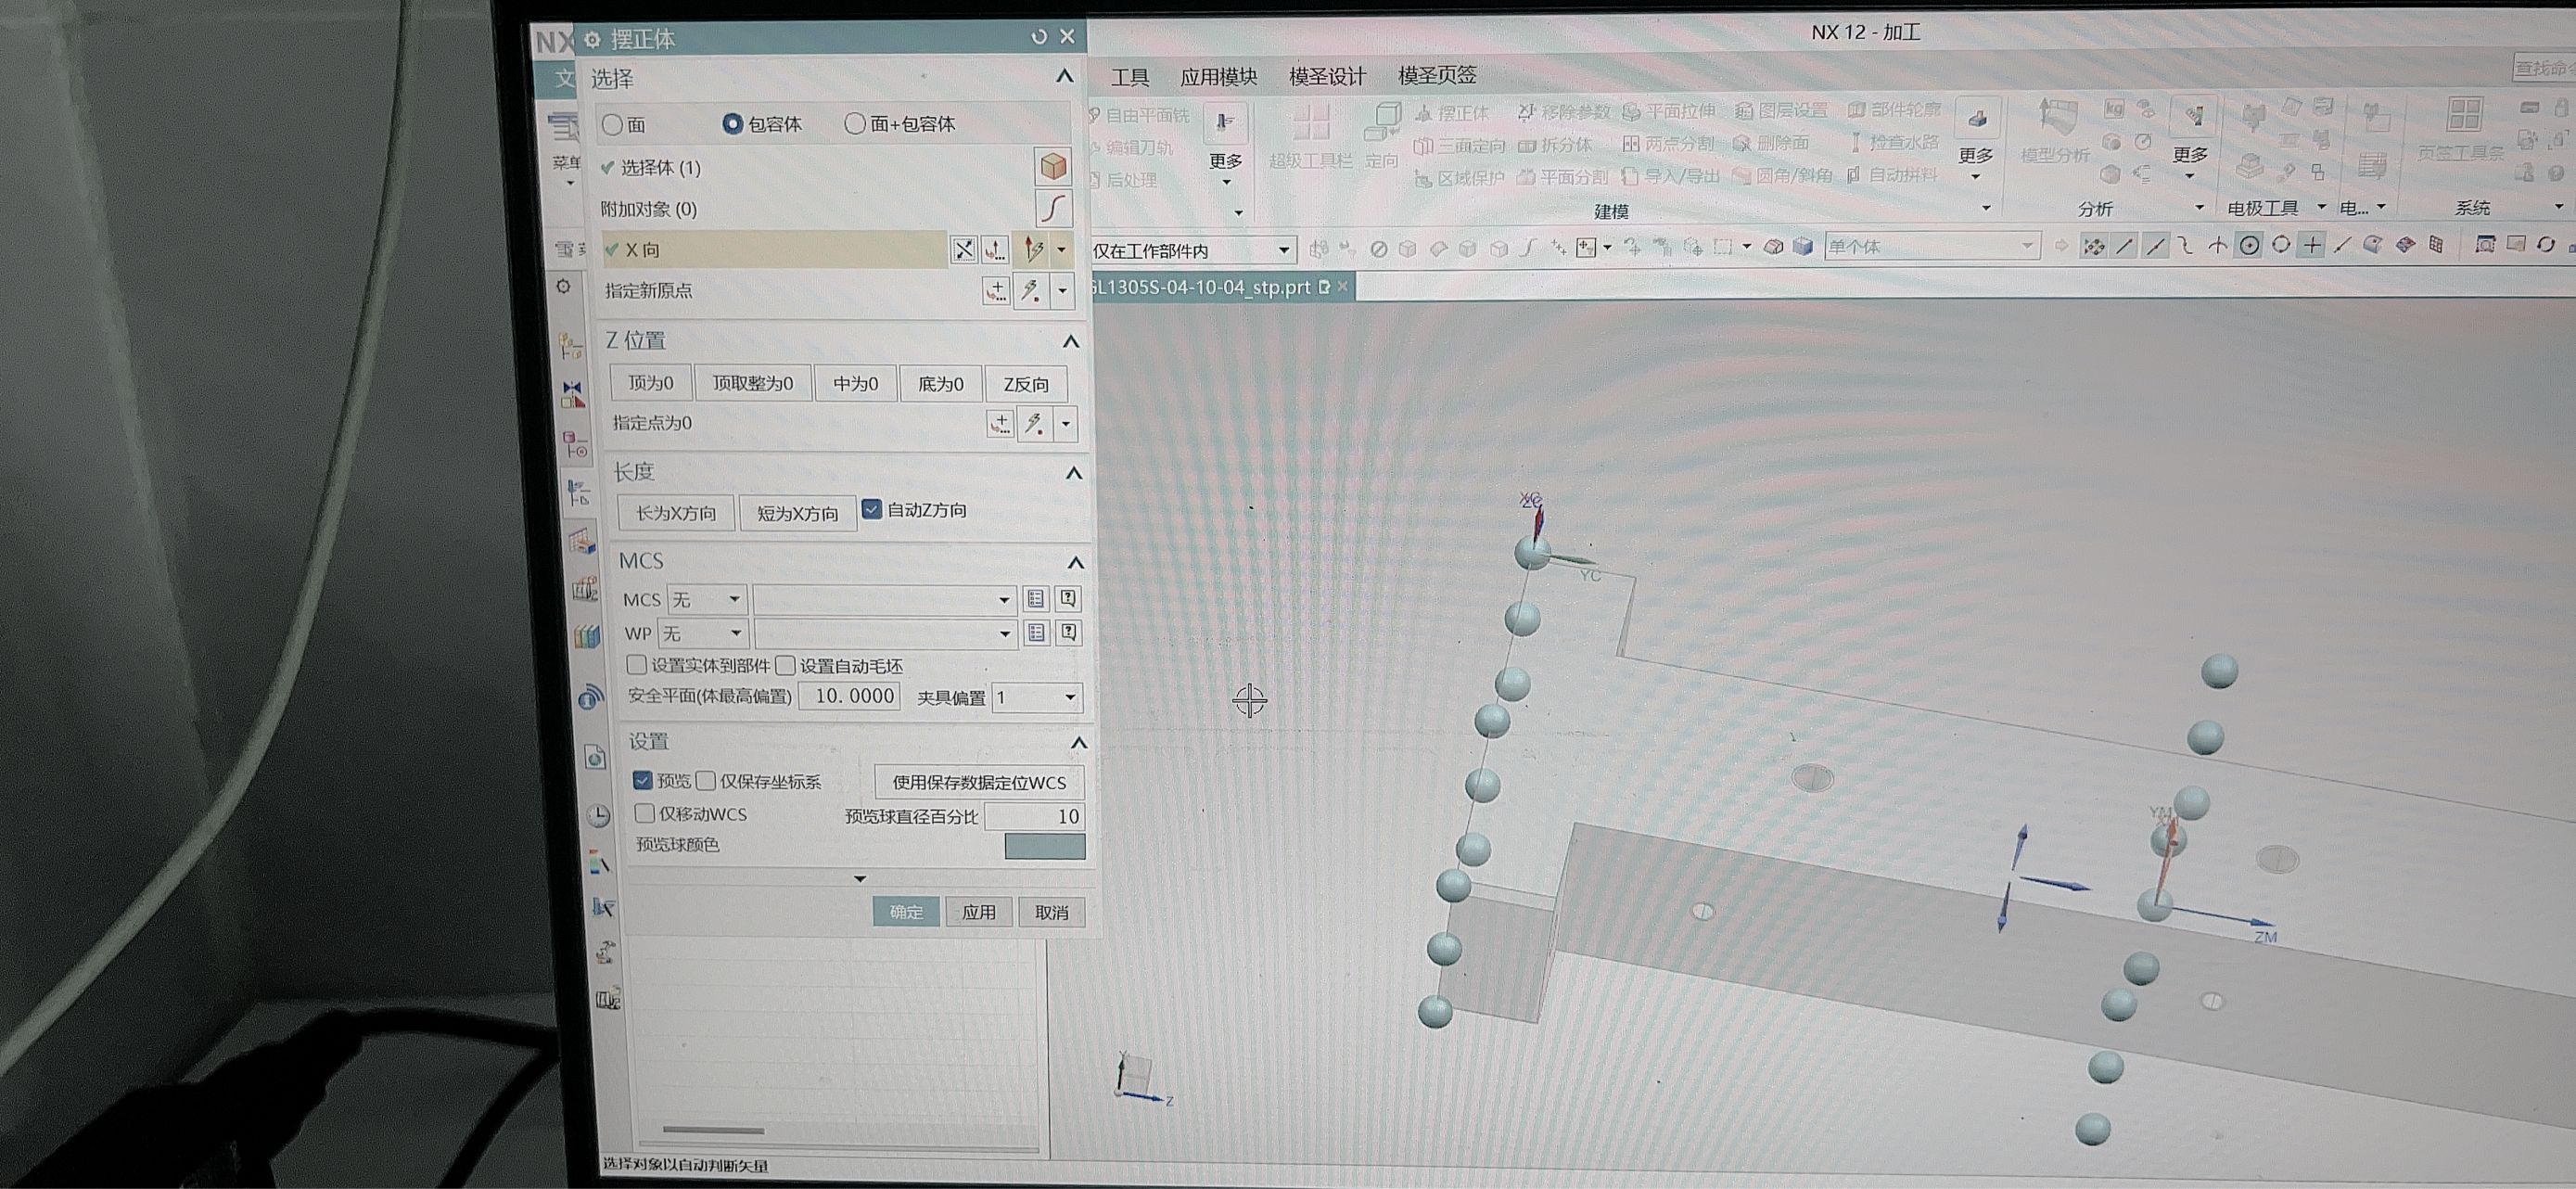Click the 页签工具条 ribbon icon
The image size is (2576, 1189).
[2461, 128]
